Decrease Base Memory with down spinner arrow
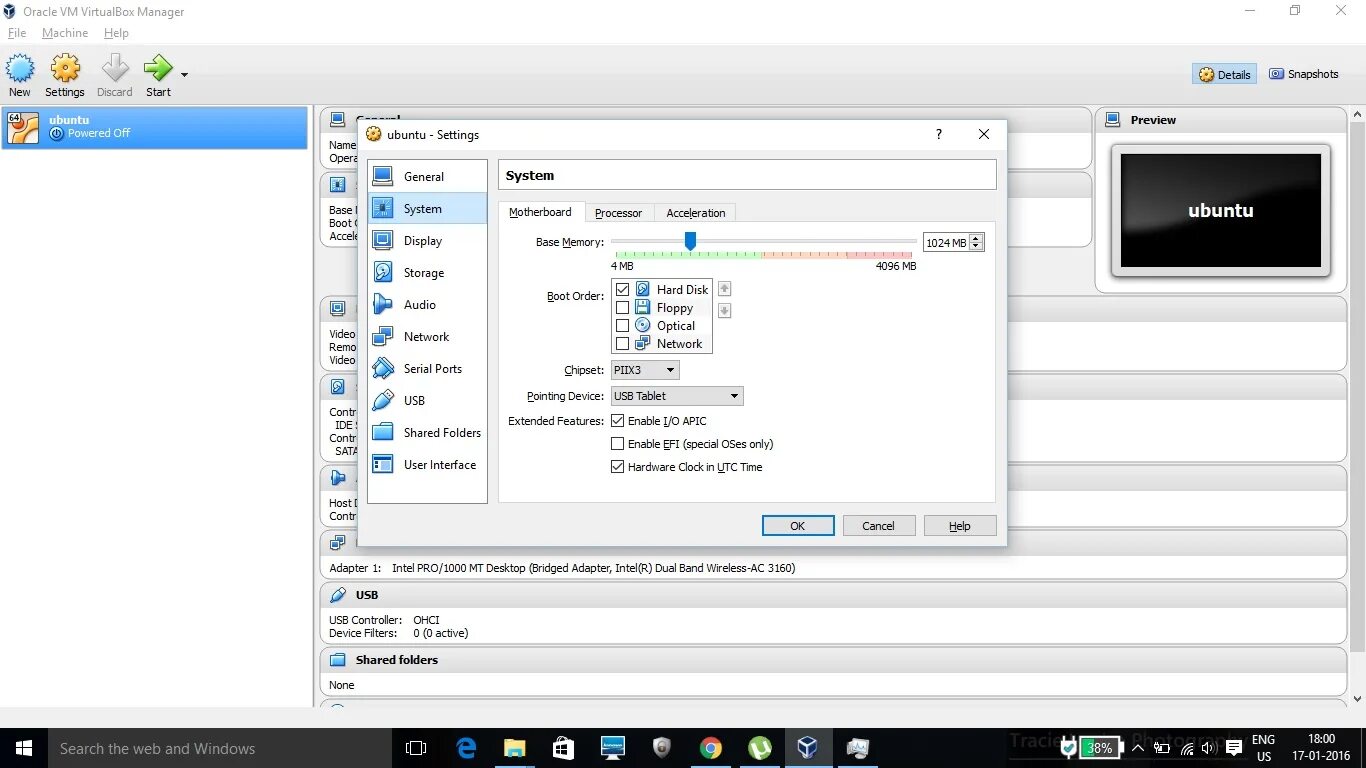This screenshot has height=768, width=1366. click(x=977, y=247)
